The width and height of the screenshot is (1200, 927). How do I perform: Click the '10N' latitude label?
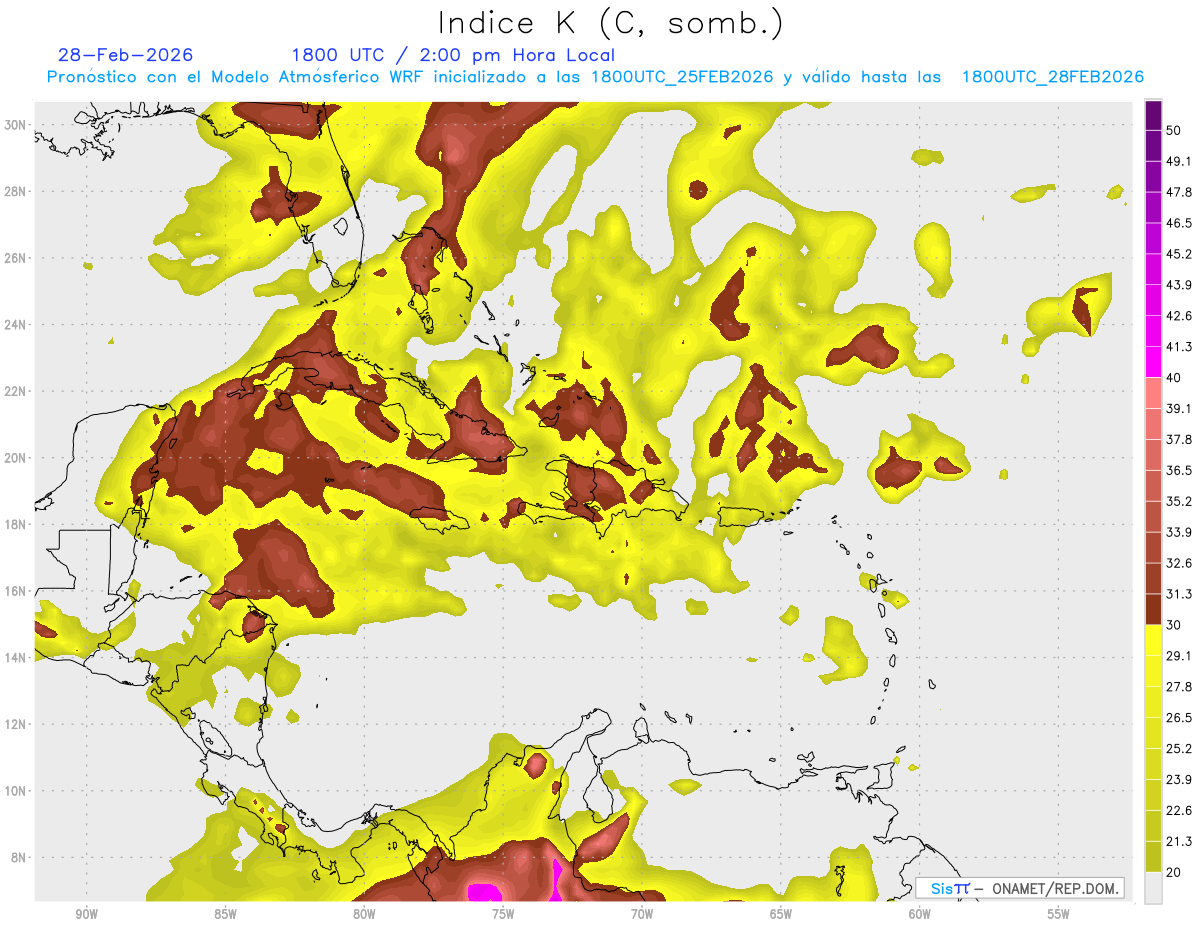[16, 791]
